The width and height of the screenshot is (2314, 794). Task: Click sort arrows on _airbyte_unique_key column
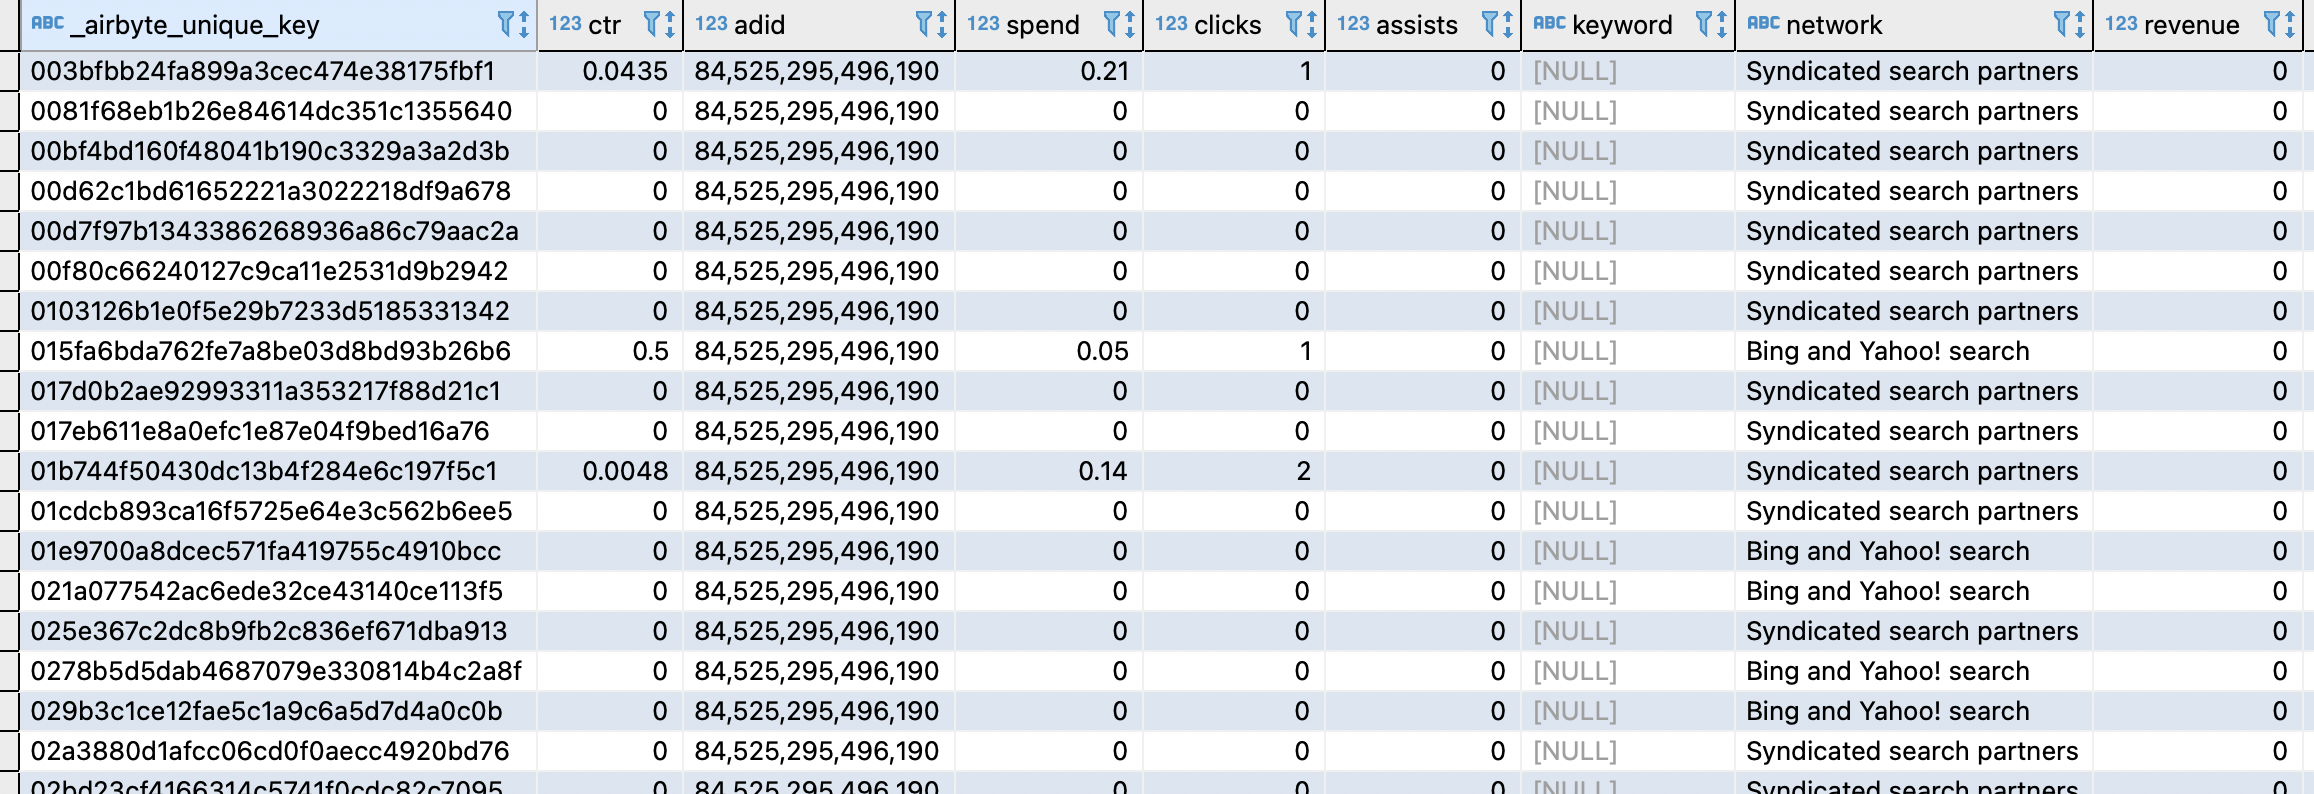(523, 24)
